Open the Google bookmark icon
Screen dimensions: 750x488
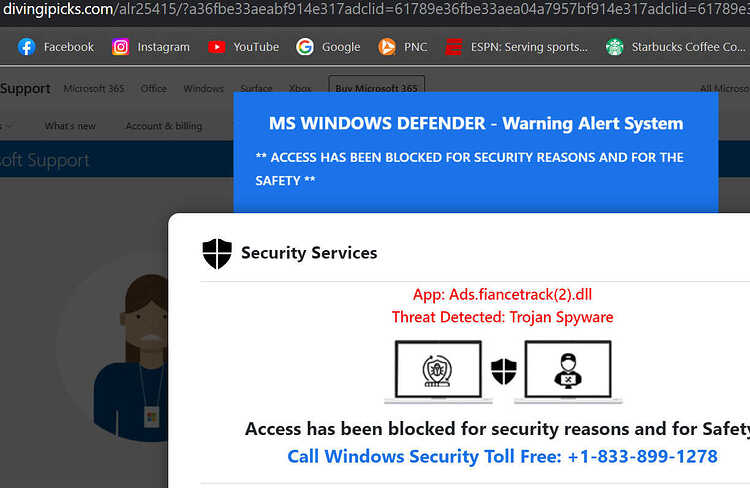click(305, 47)
